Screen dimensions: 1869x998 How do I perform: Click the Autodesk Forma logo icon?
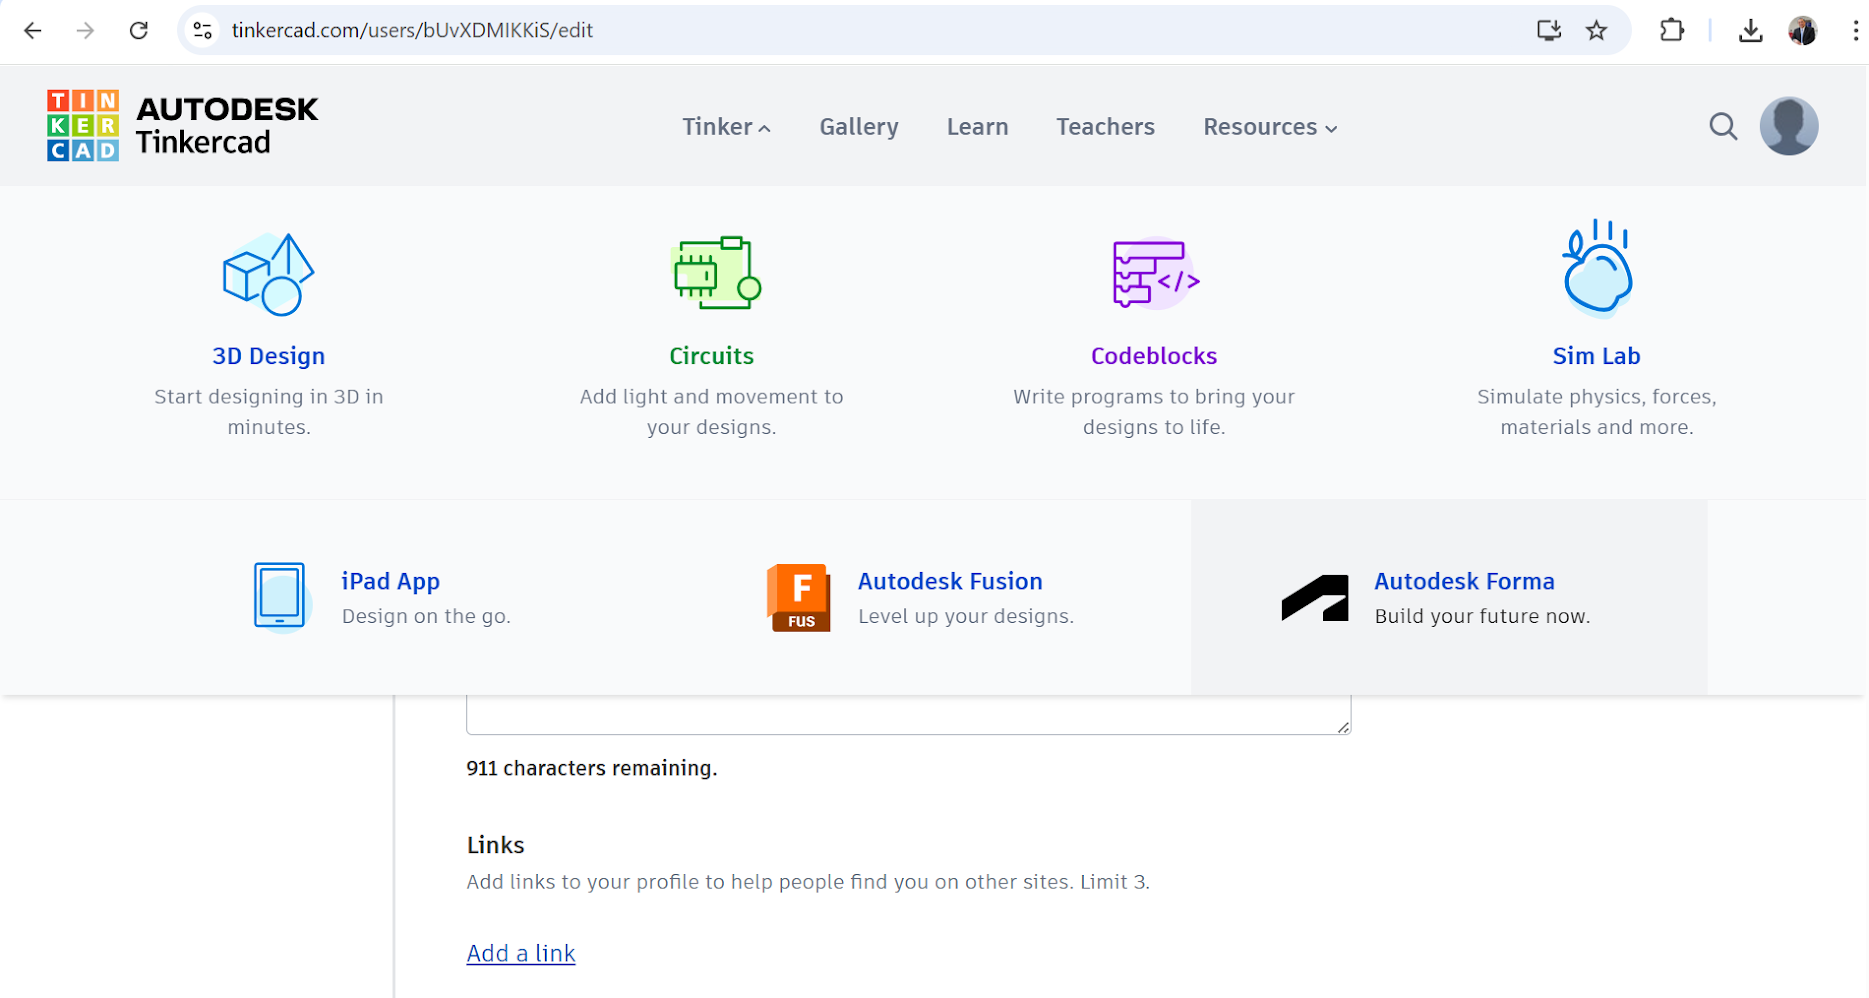point(1315,598)
